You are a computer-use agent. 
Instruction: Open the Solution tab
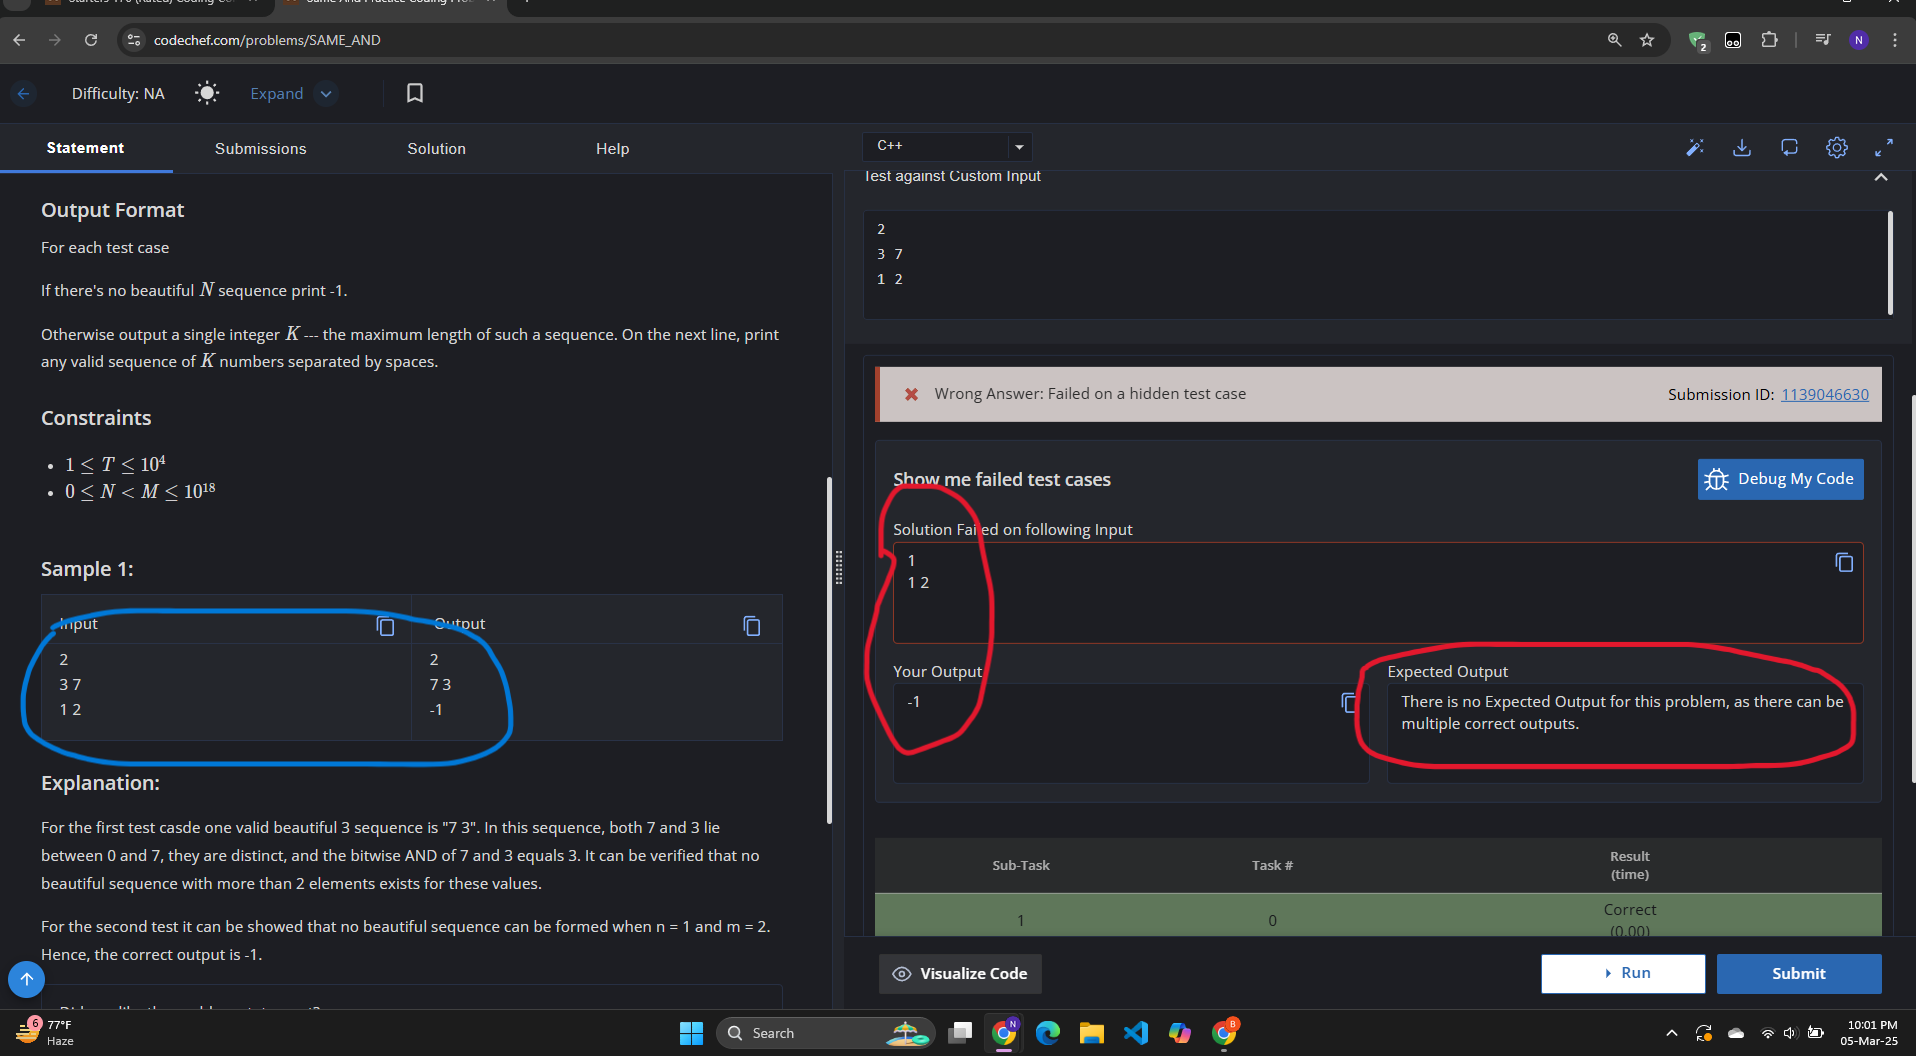(x=436, y=148)
